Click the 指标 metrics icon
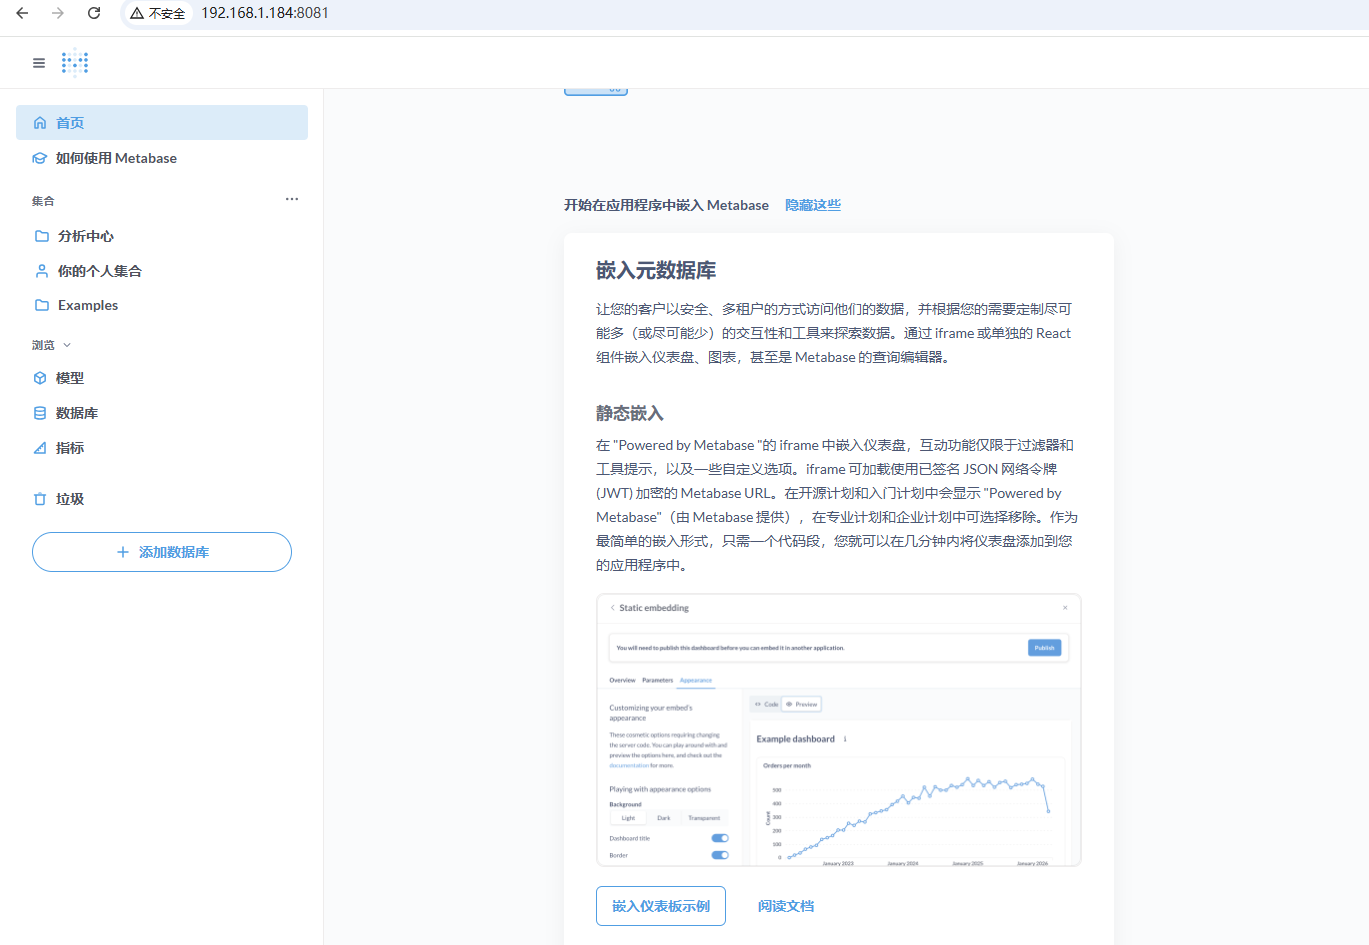This screenshot has height=945, width=1369. coord(39,448)
